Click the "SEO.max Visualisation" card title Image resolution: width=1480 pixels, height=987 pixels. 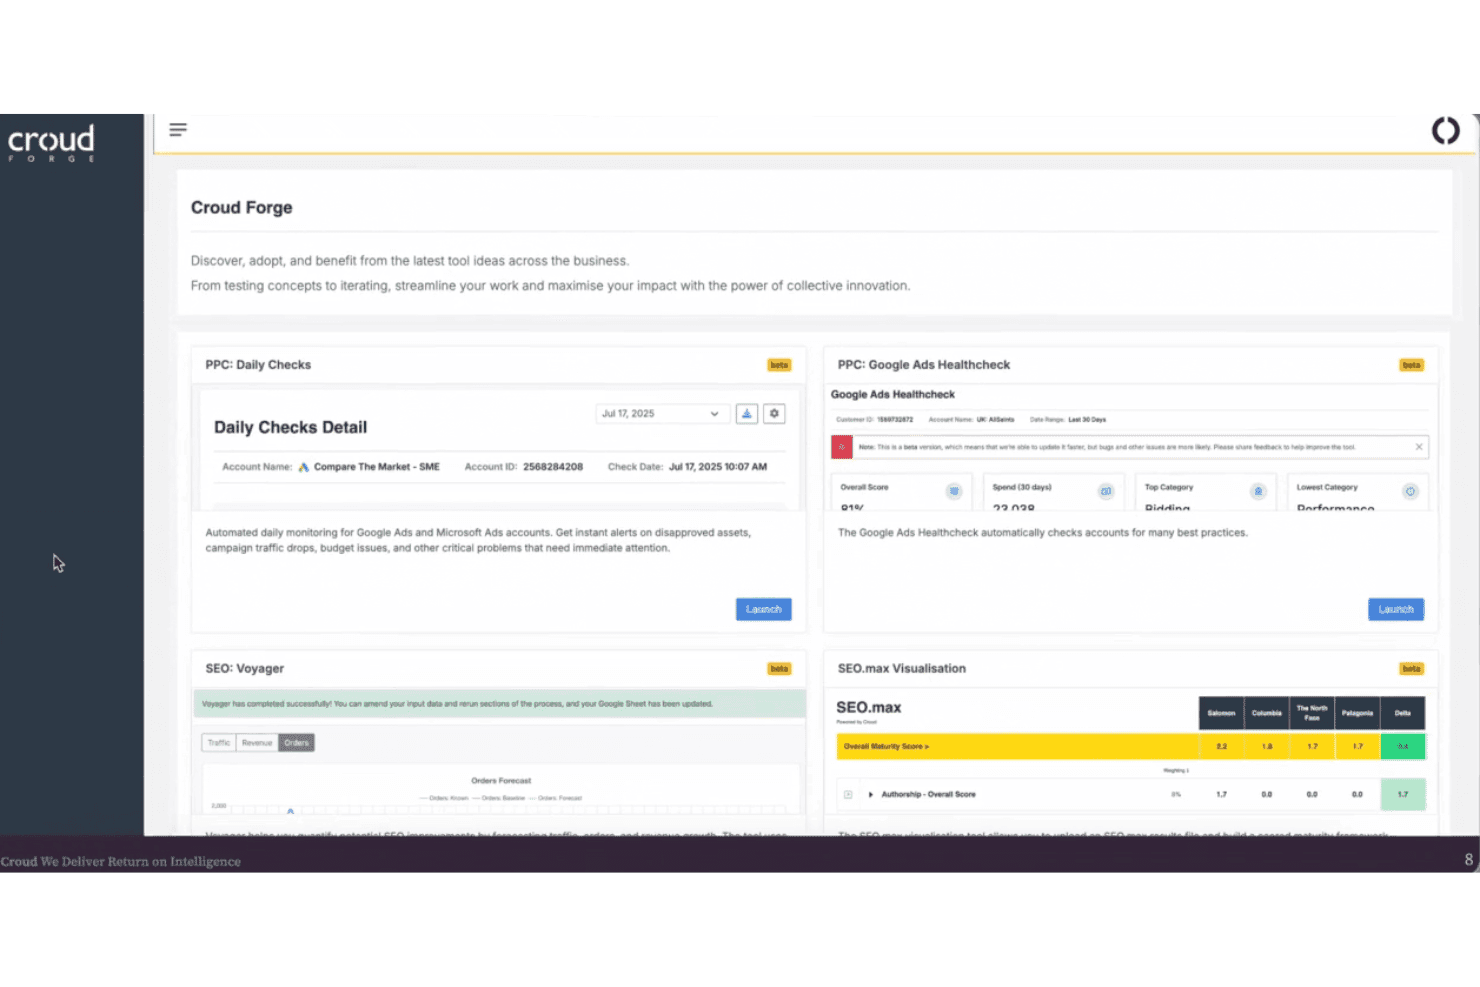coord(902,669)
